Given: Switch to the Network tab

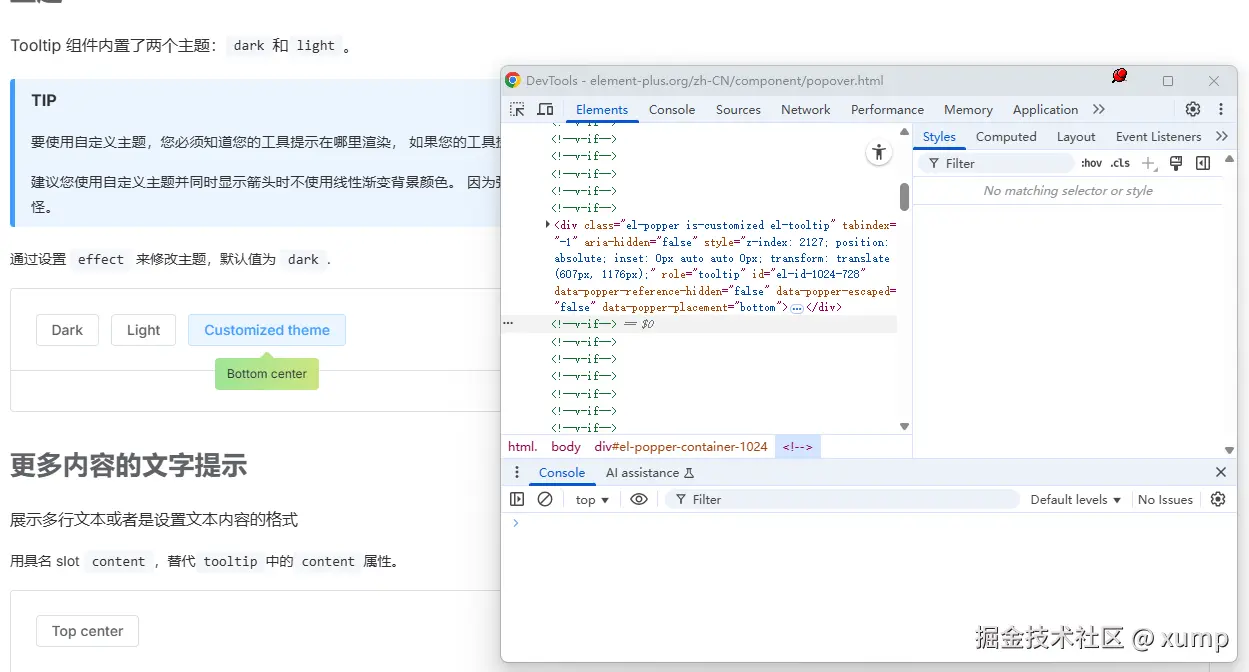Looking at the screenshot, I should click(805, 110).
